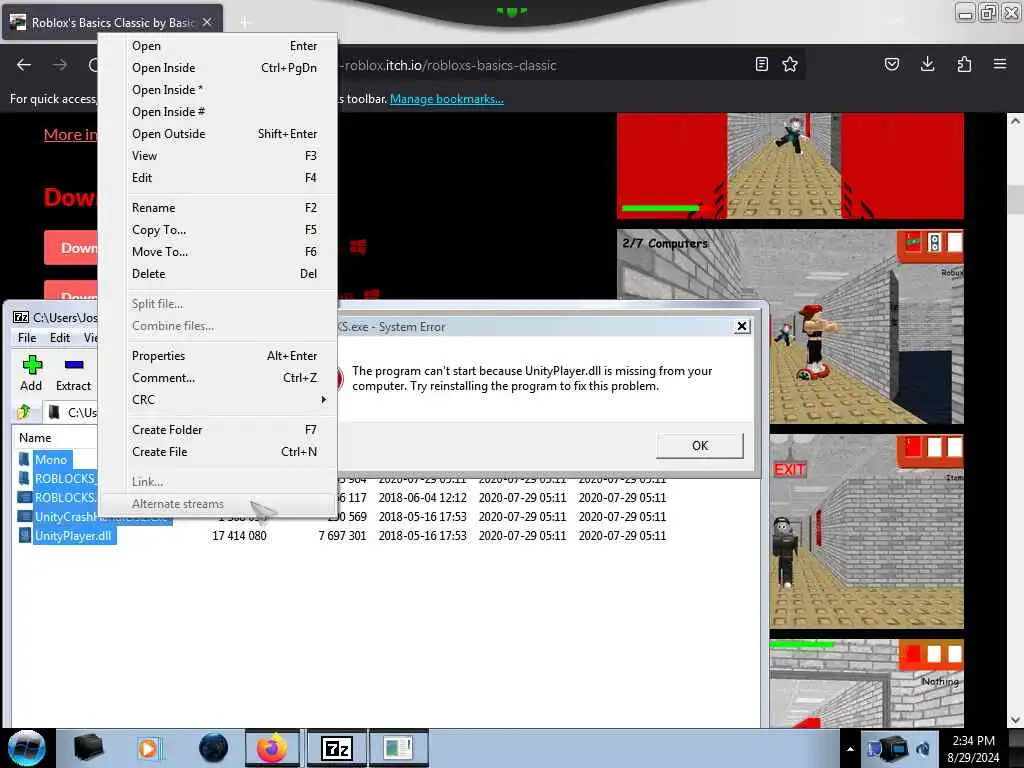Image resolution: width=1024 pixels, height=768 pixels.
Task: Show hidden tray icons arrow
Action: click(850, 749)
